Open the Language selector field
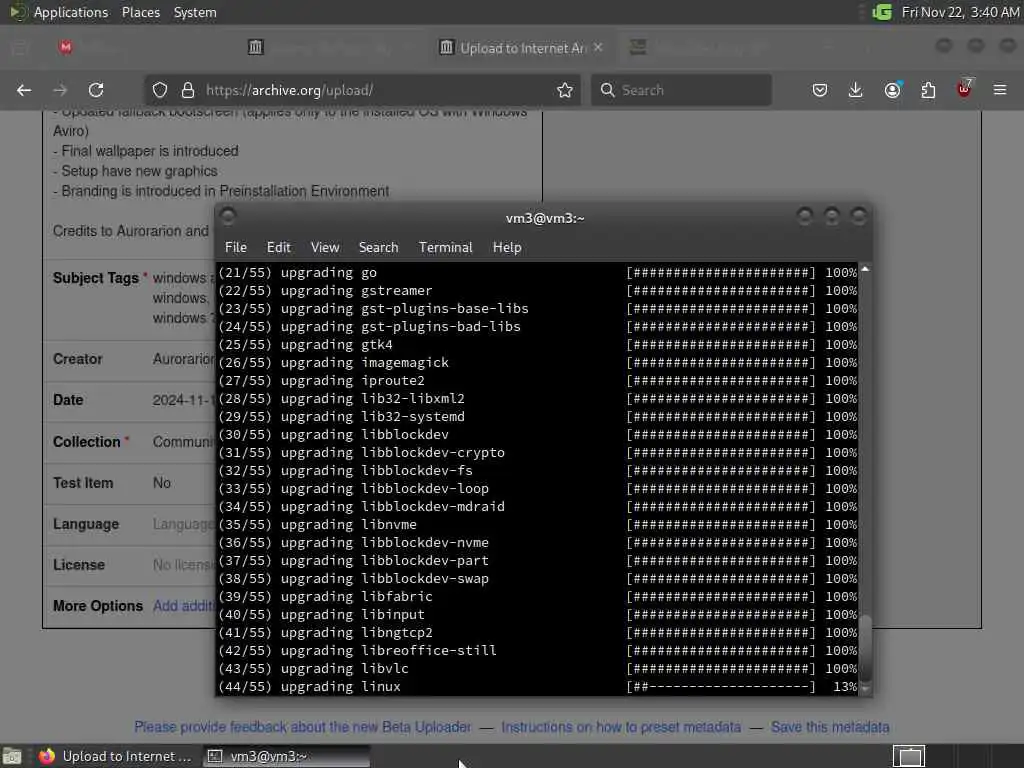 (184, 524)
